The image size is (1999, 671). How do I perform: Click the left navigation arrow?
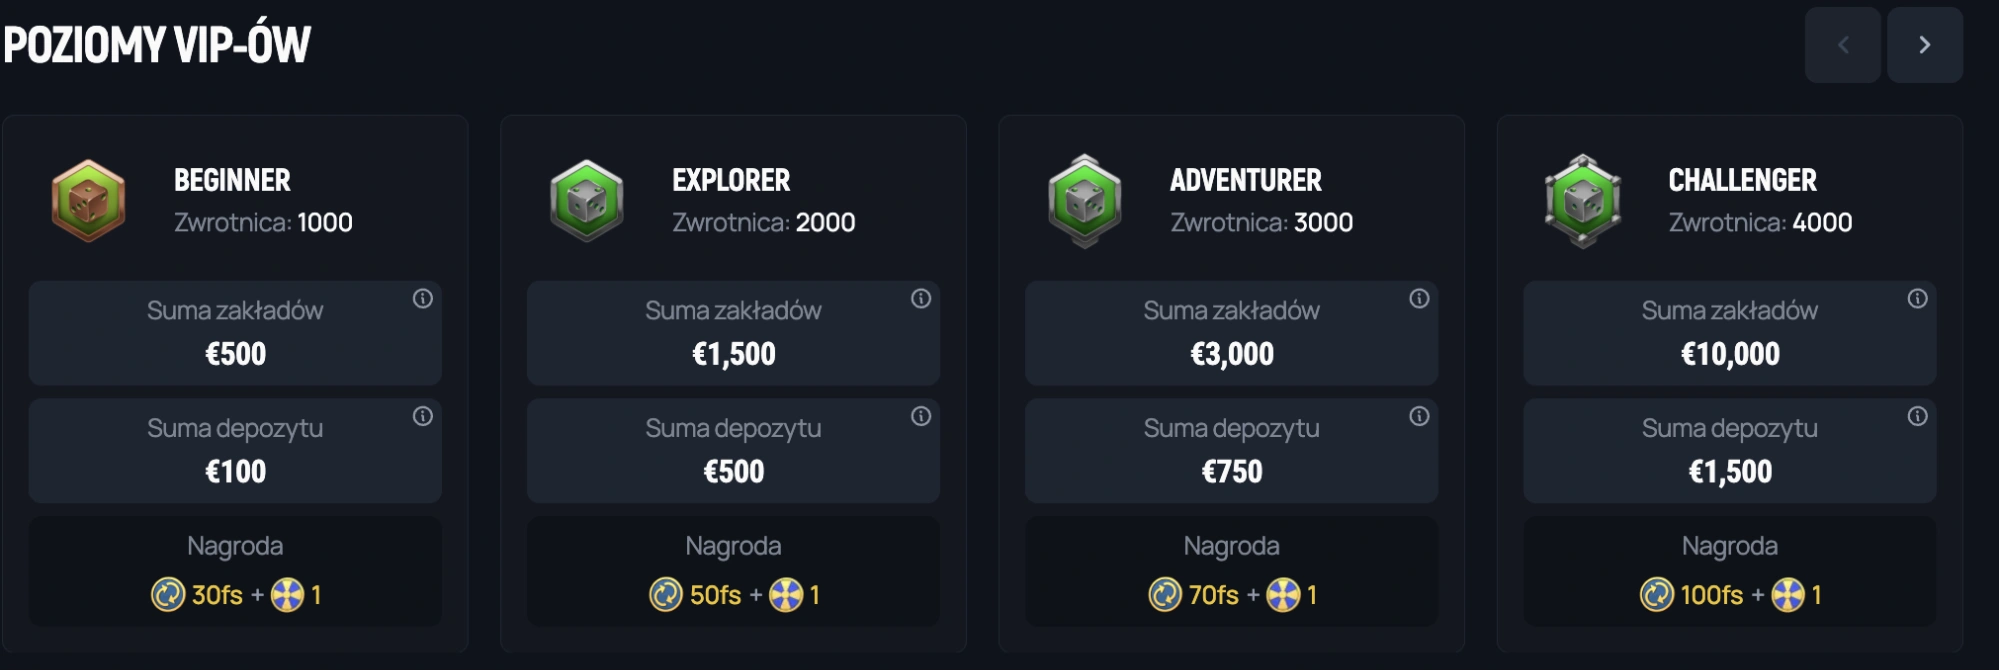(x=1842, y=44)
